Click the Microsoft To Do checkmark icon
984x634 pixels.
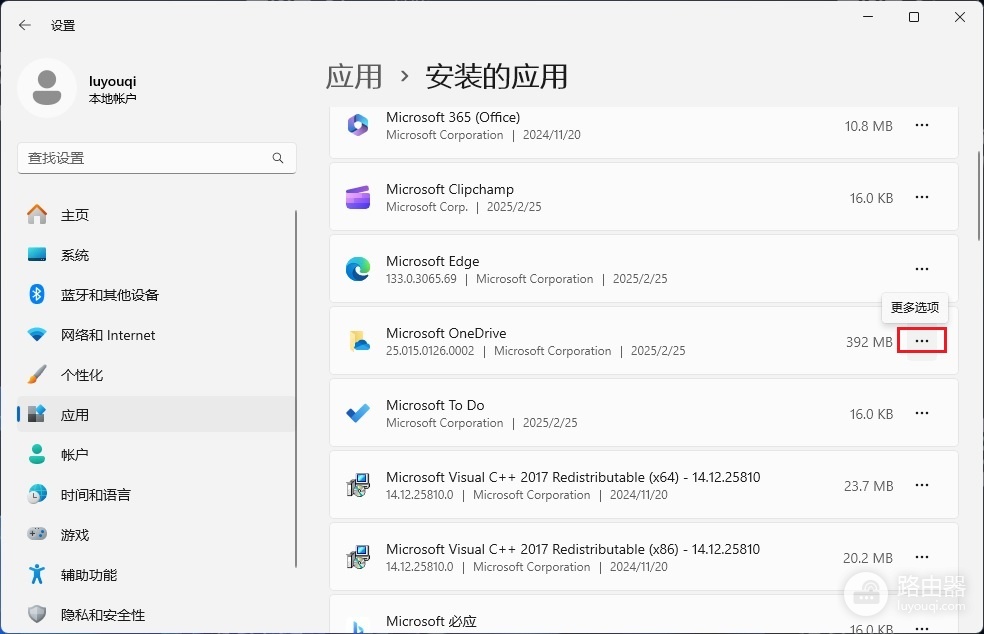[x=358, y=413]
